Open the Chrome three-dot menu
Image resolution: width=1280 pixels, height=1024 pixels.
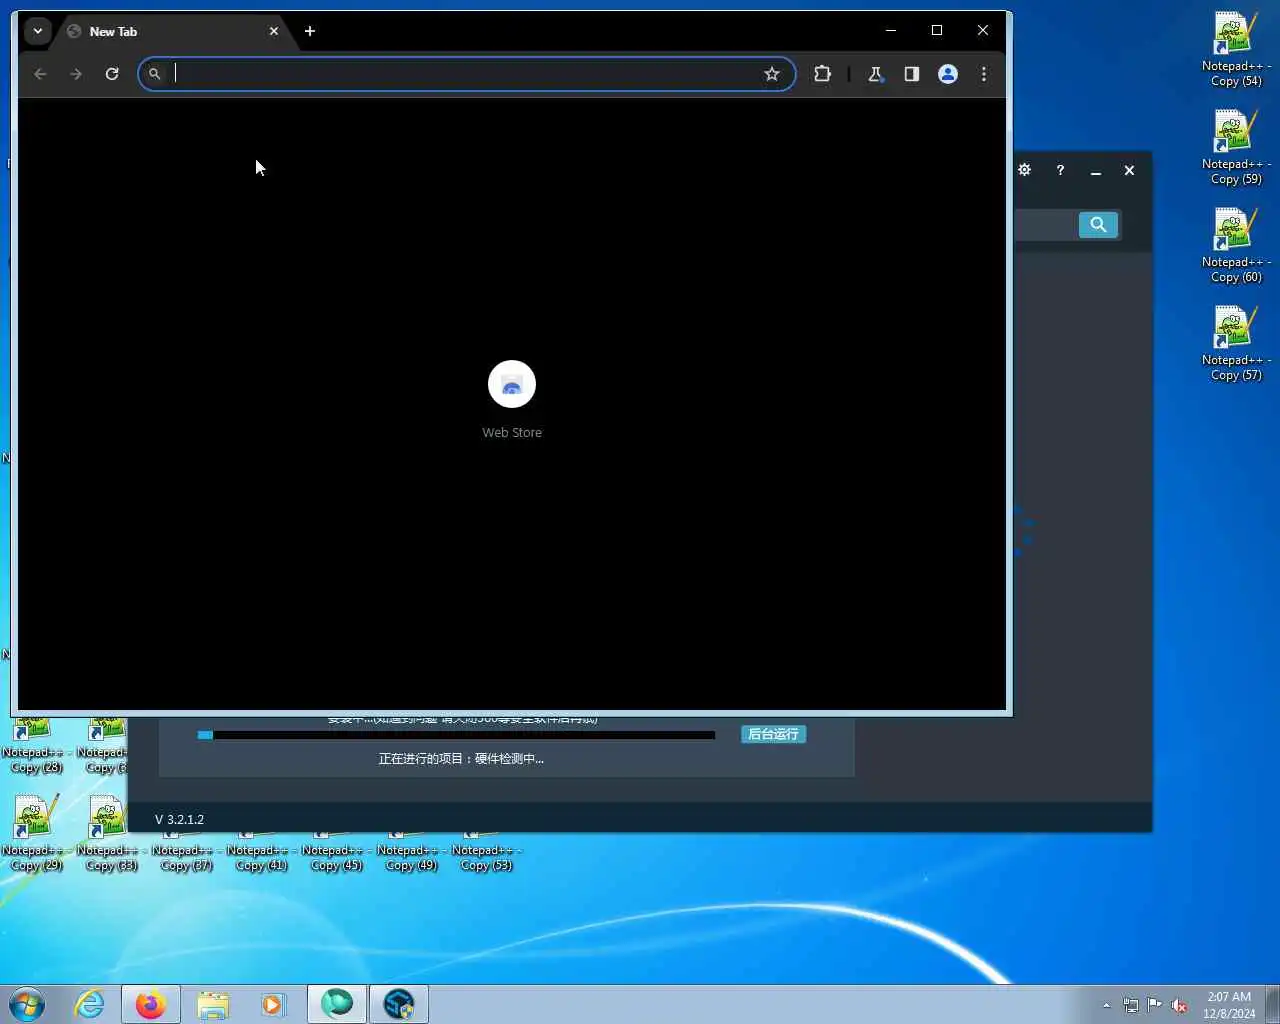[984, 74]
